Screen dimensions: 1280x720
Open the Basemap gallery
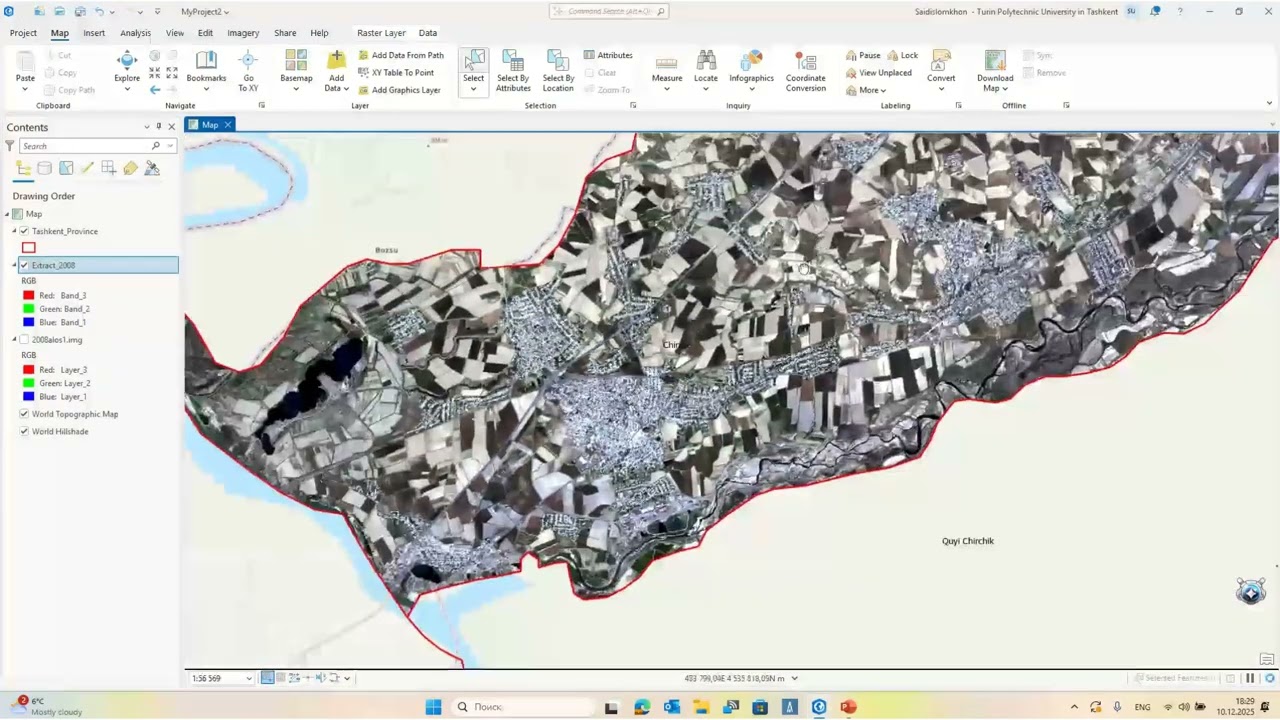tap(296, 70)
